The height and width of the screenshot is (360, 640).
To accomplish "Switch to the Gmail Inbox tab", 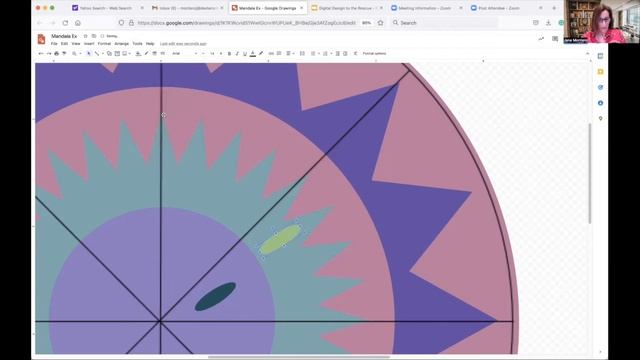I will (187, 8).
